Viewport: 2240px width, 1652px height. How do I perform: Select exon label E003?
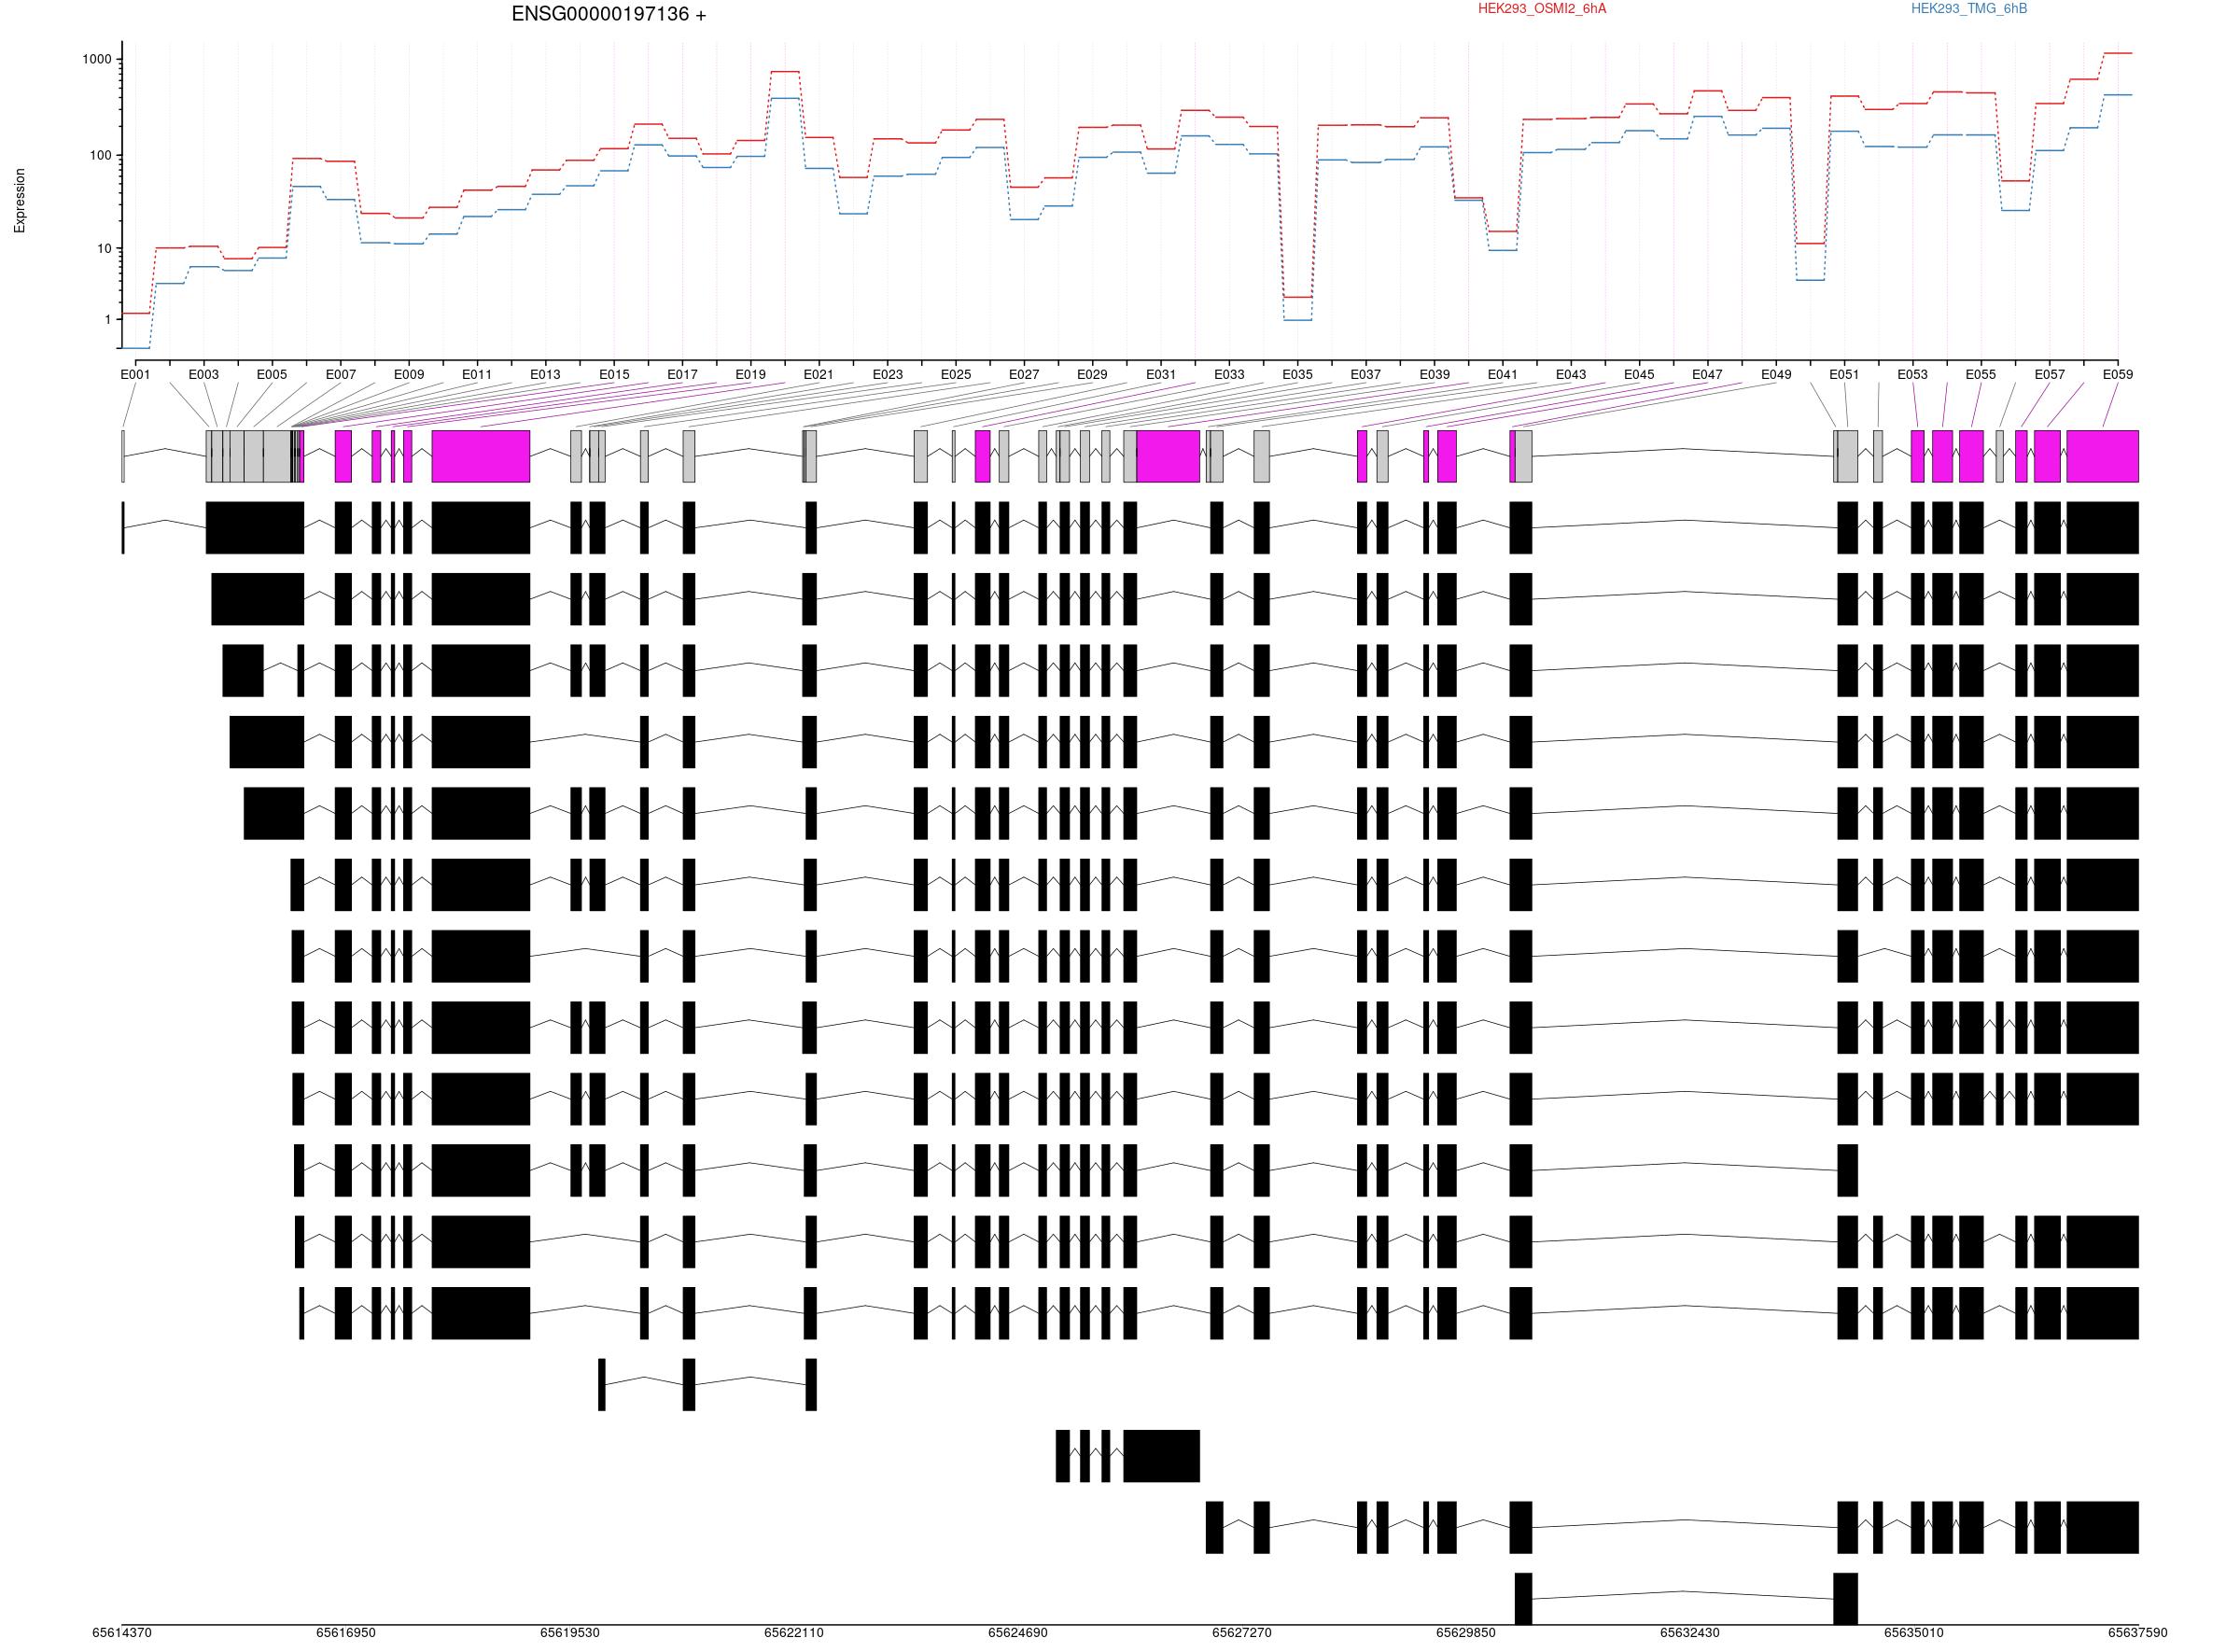point(203,375)
